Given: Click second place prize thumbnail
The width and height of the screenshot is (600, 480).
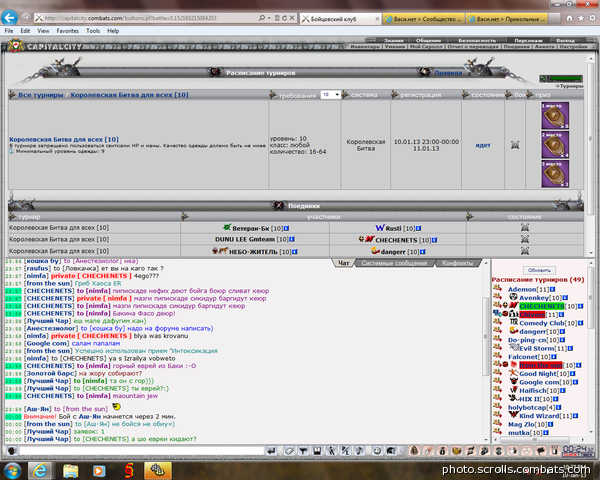Looking at the screenshot, I should tap(555, 145).
